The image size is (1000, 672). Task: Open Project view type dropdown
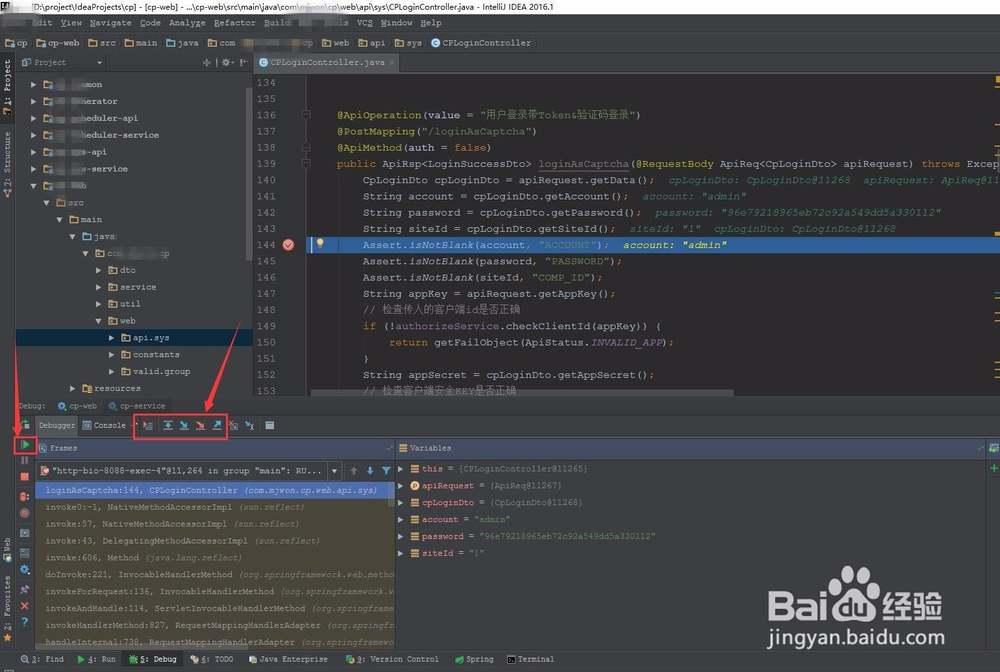tap(99, 62)
